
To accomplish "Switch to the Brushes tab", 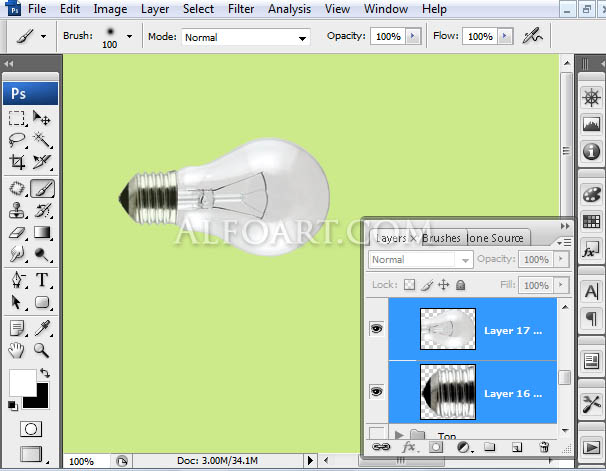I will tap(441, 238).
